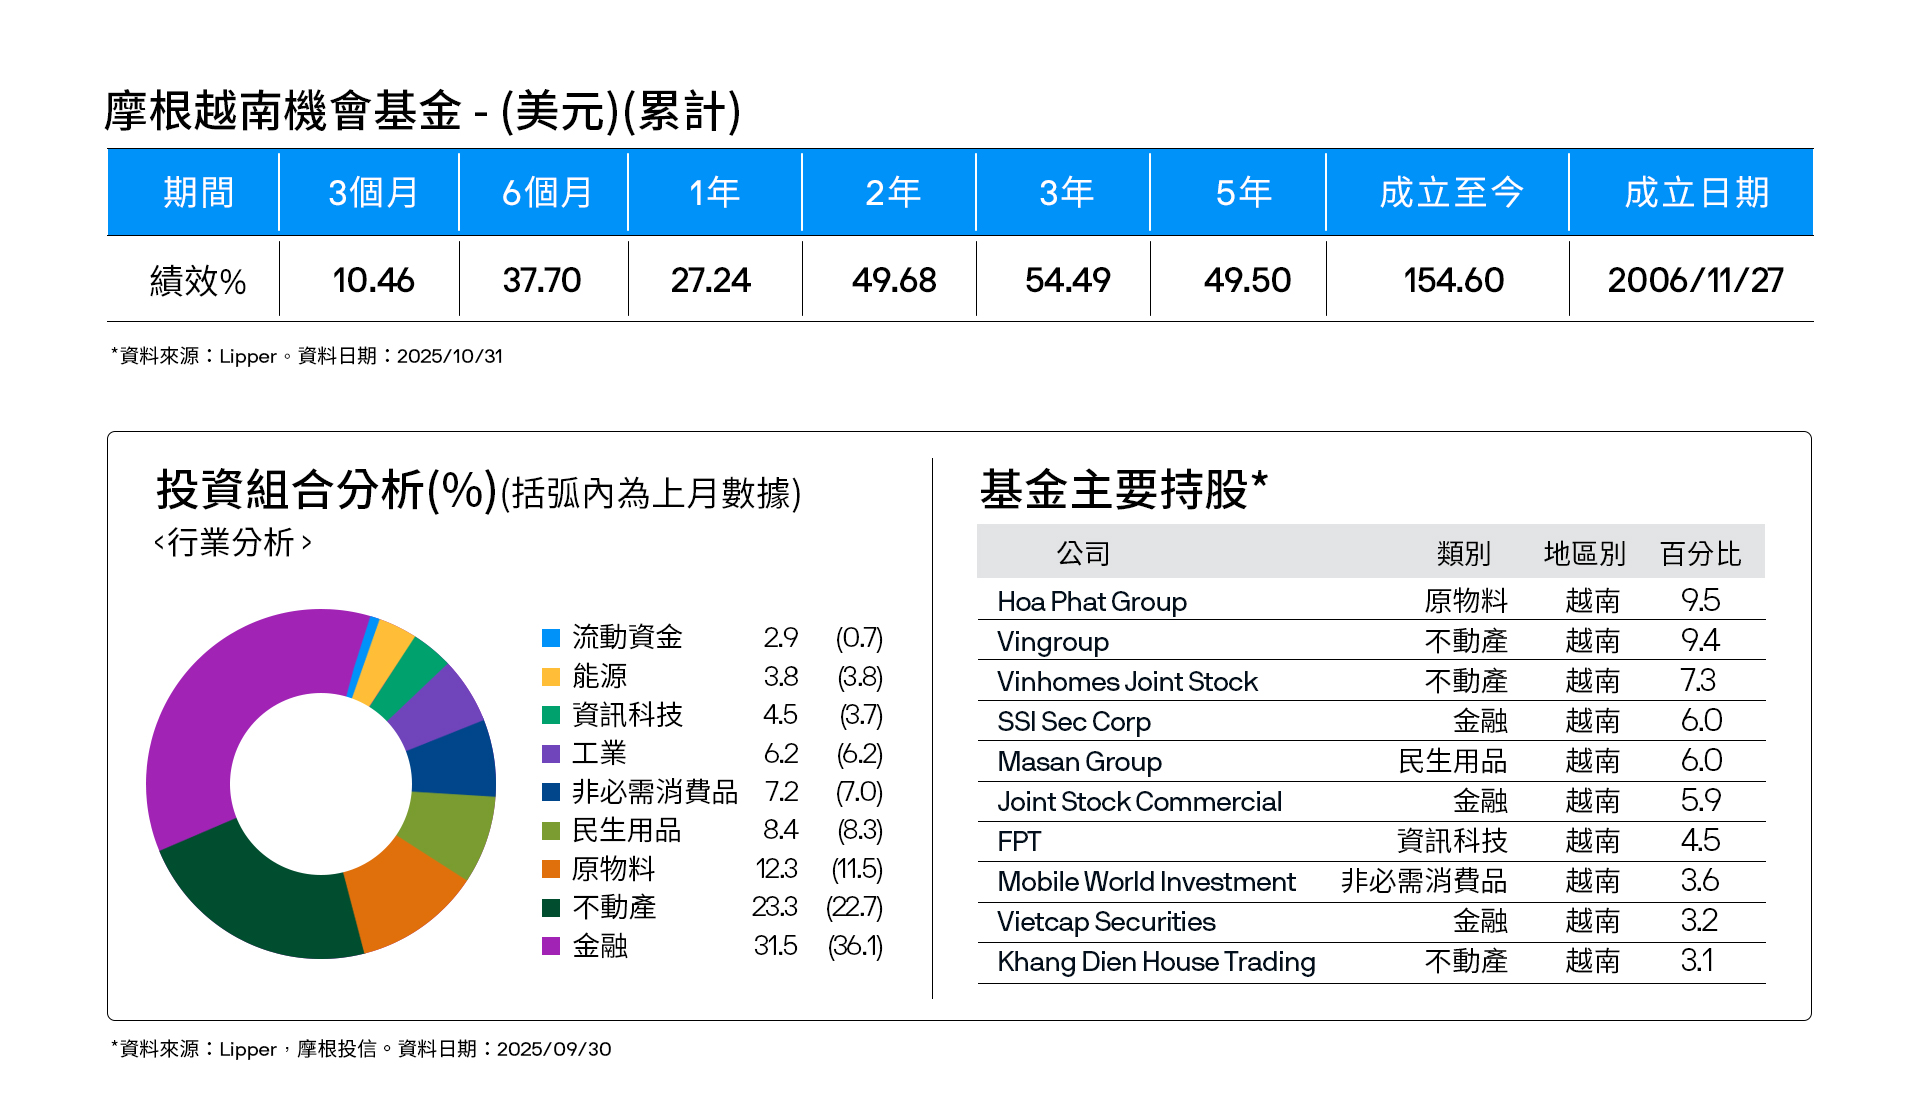The width and height of the screenshot is (1920, 1113).
Task: Click the 能源 yellow legend swatch
Action: click(x=551, y=677)
